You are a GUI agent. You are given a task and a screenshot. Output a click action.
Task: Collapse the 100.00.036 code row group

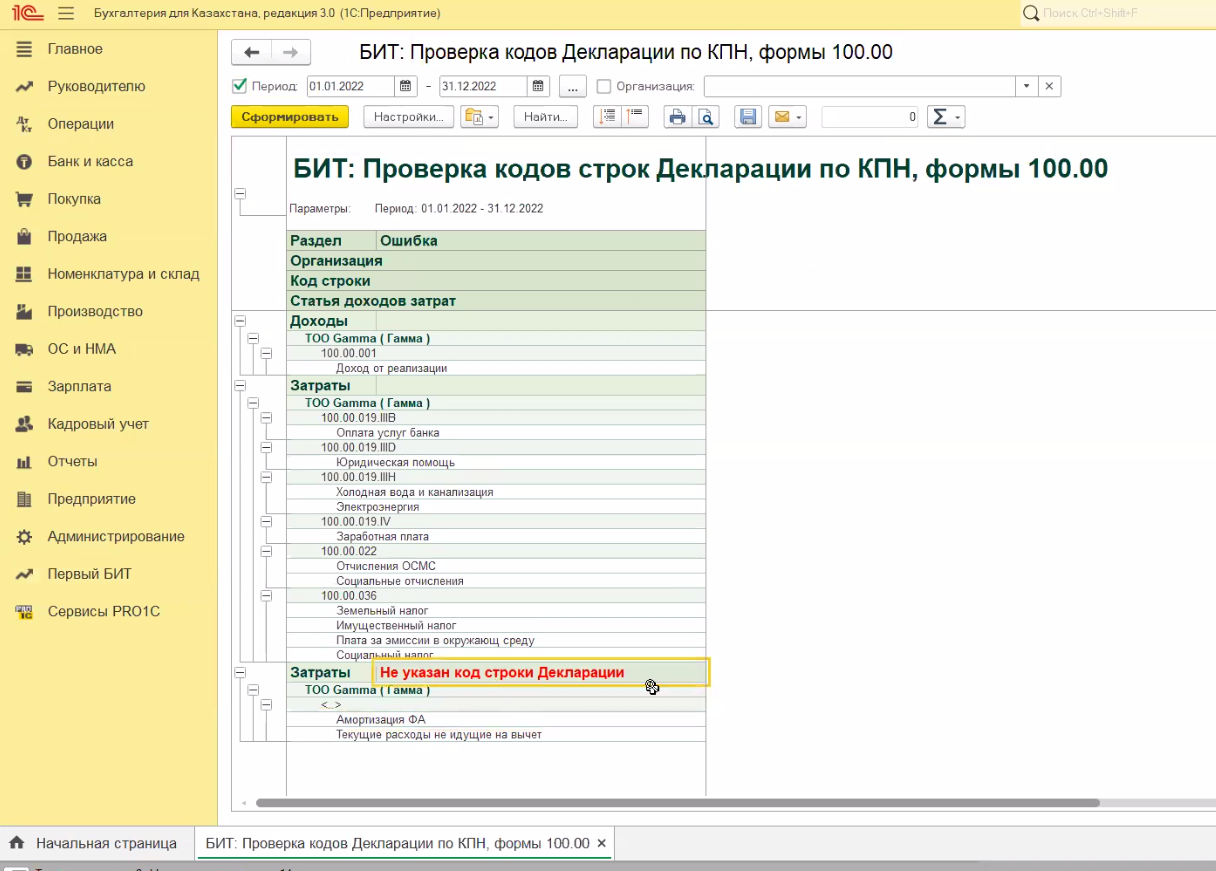pos(266,596)
